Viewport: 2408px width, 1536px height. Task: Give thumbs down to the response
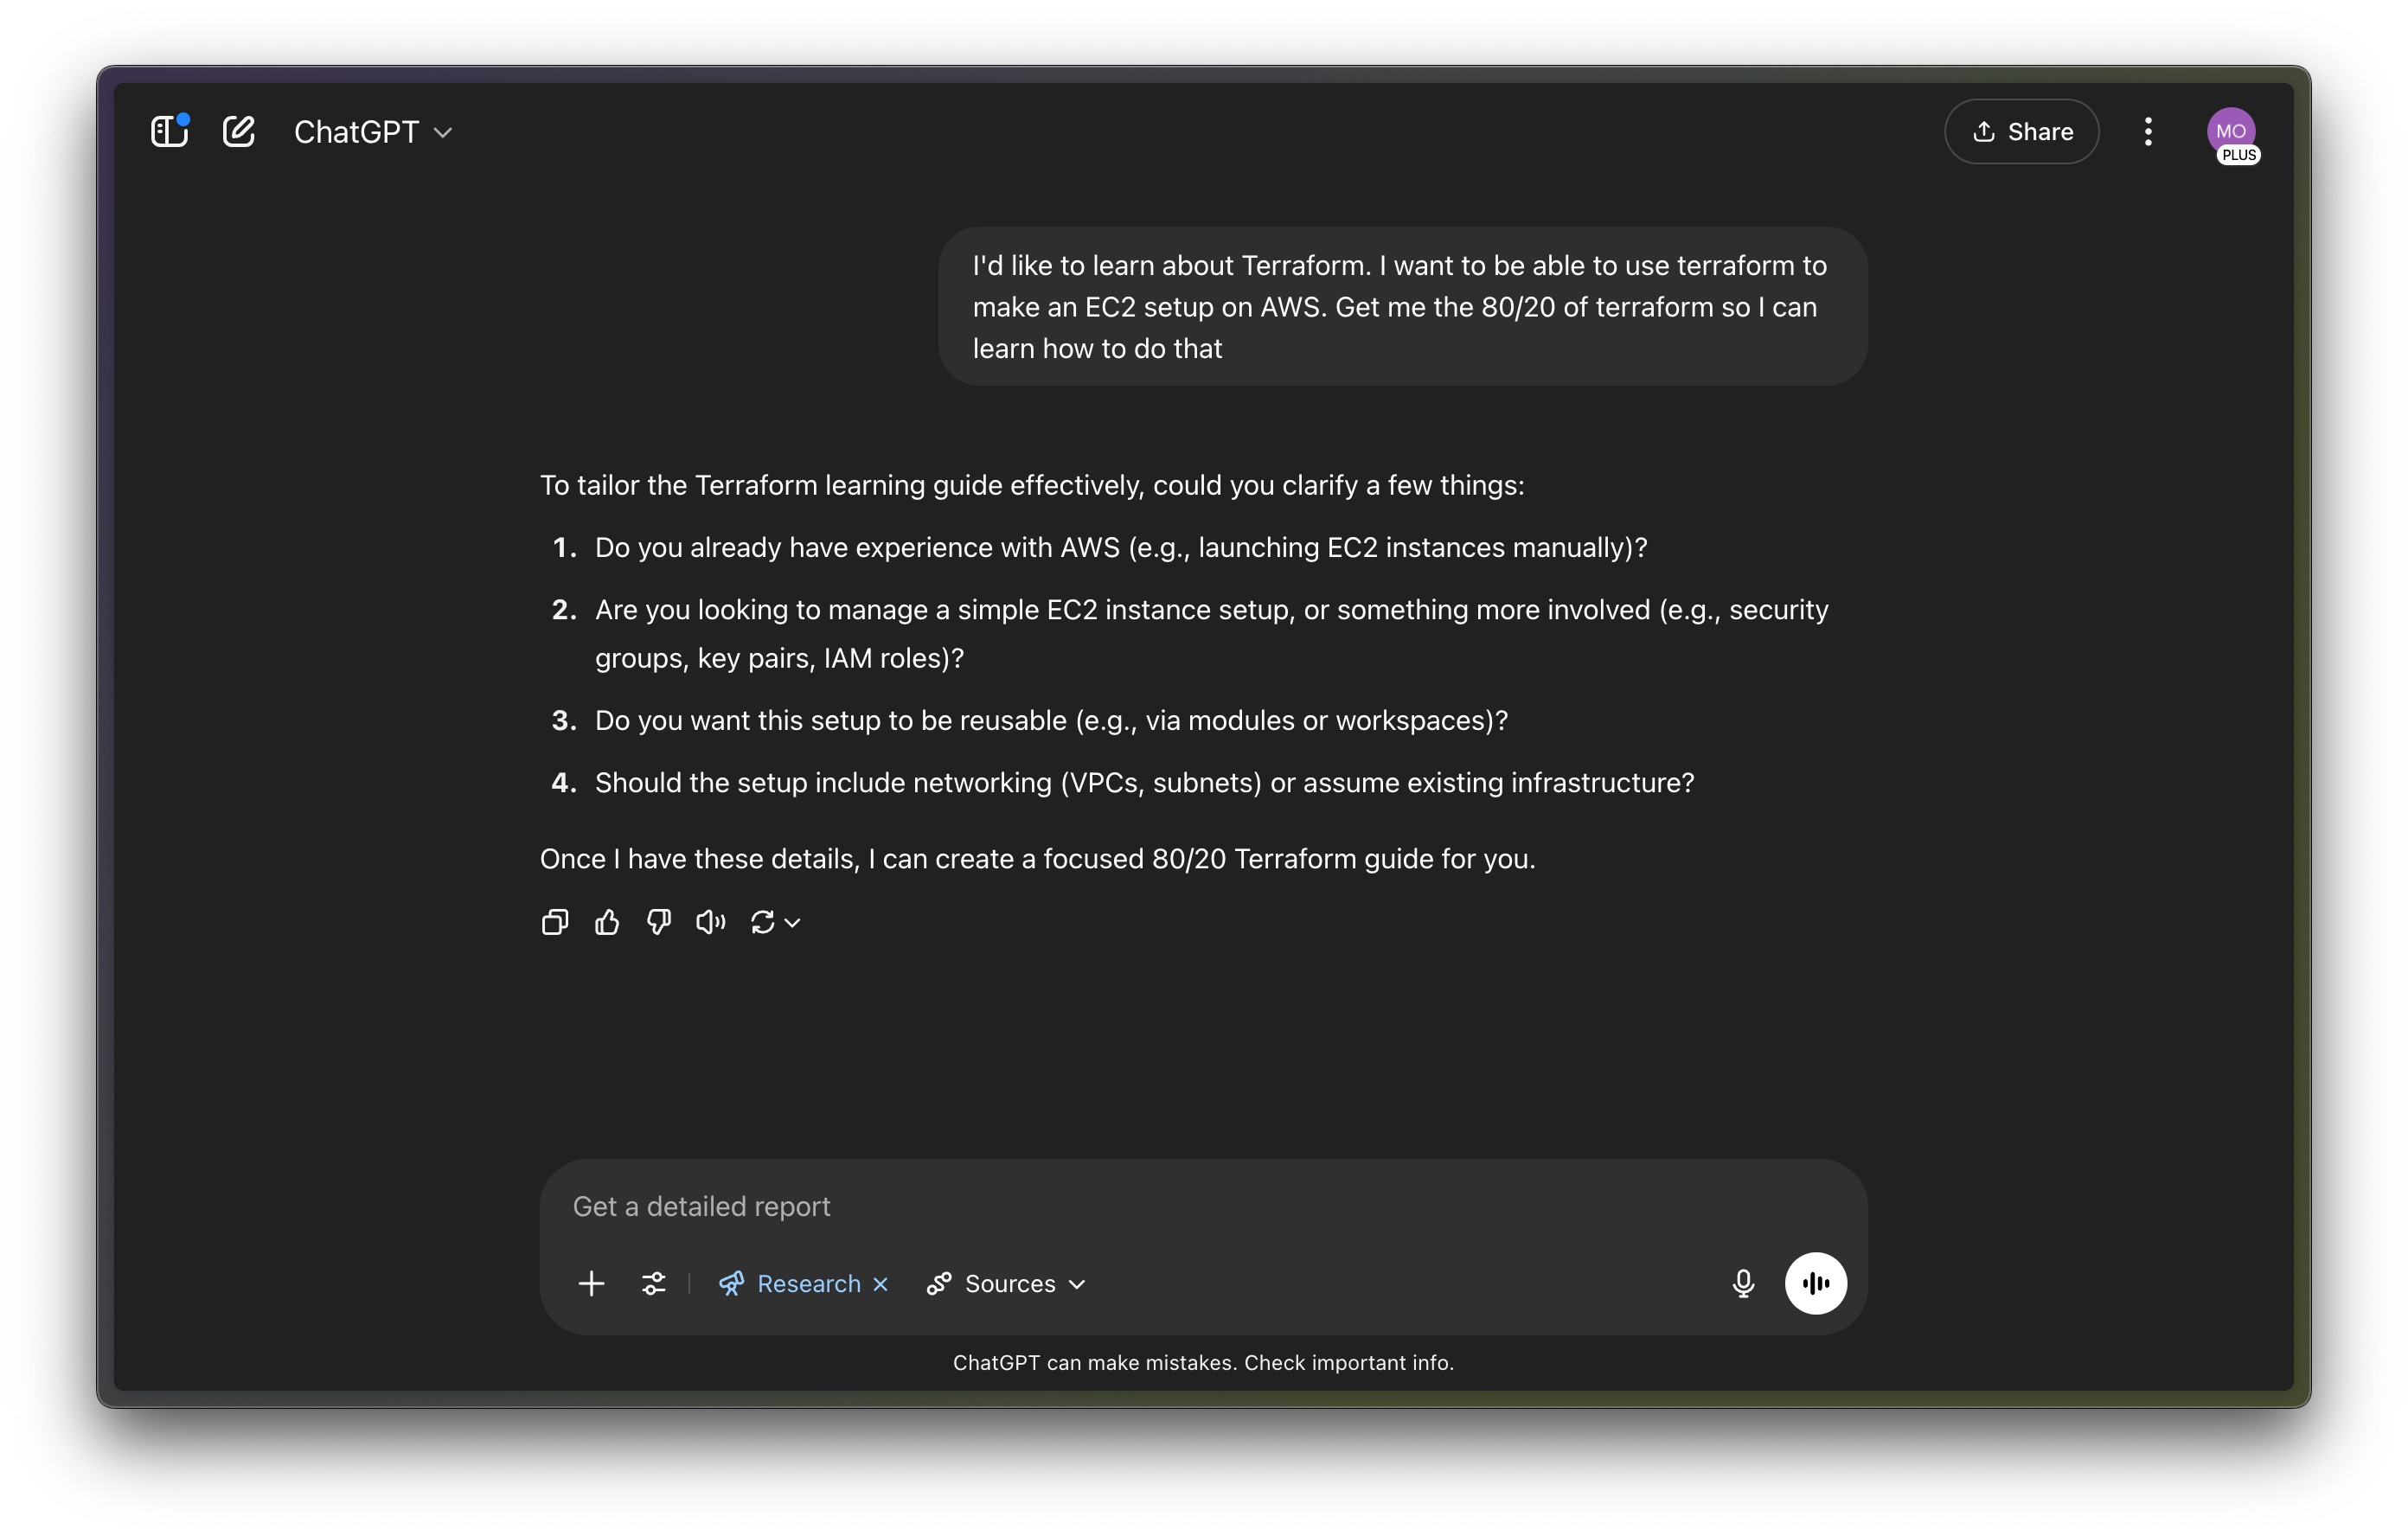point(658,922)
